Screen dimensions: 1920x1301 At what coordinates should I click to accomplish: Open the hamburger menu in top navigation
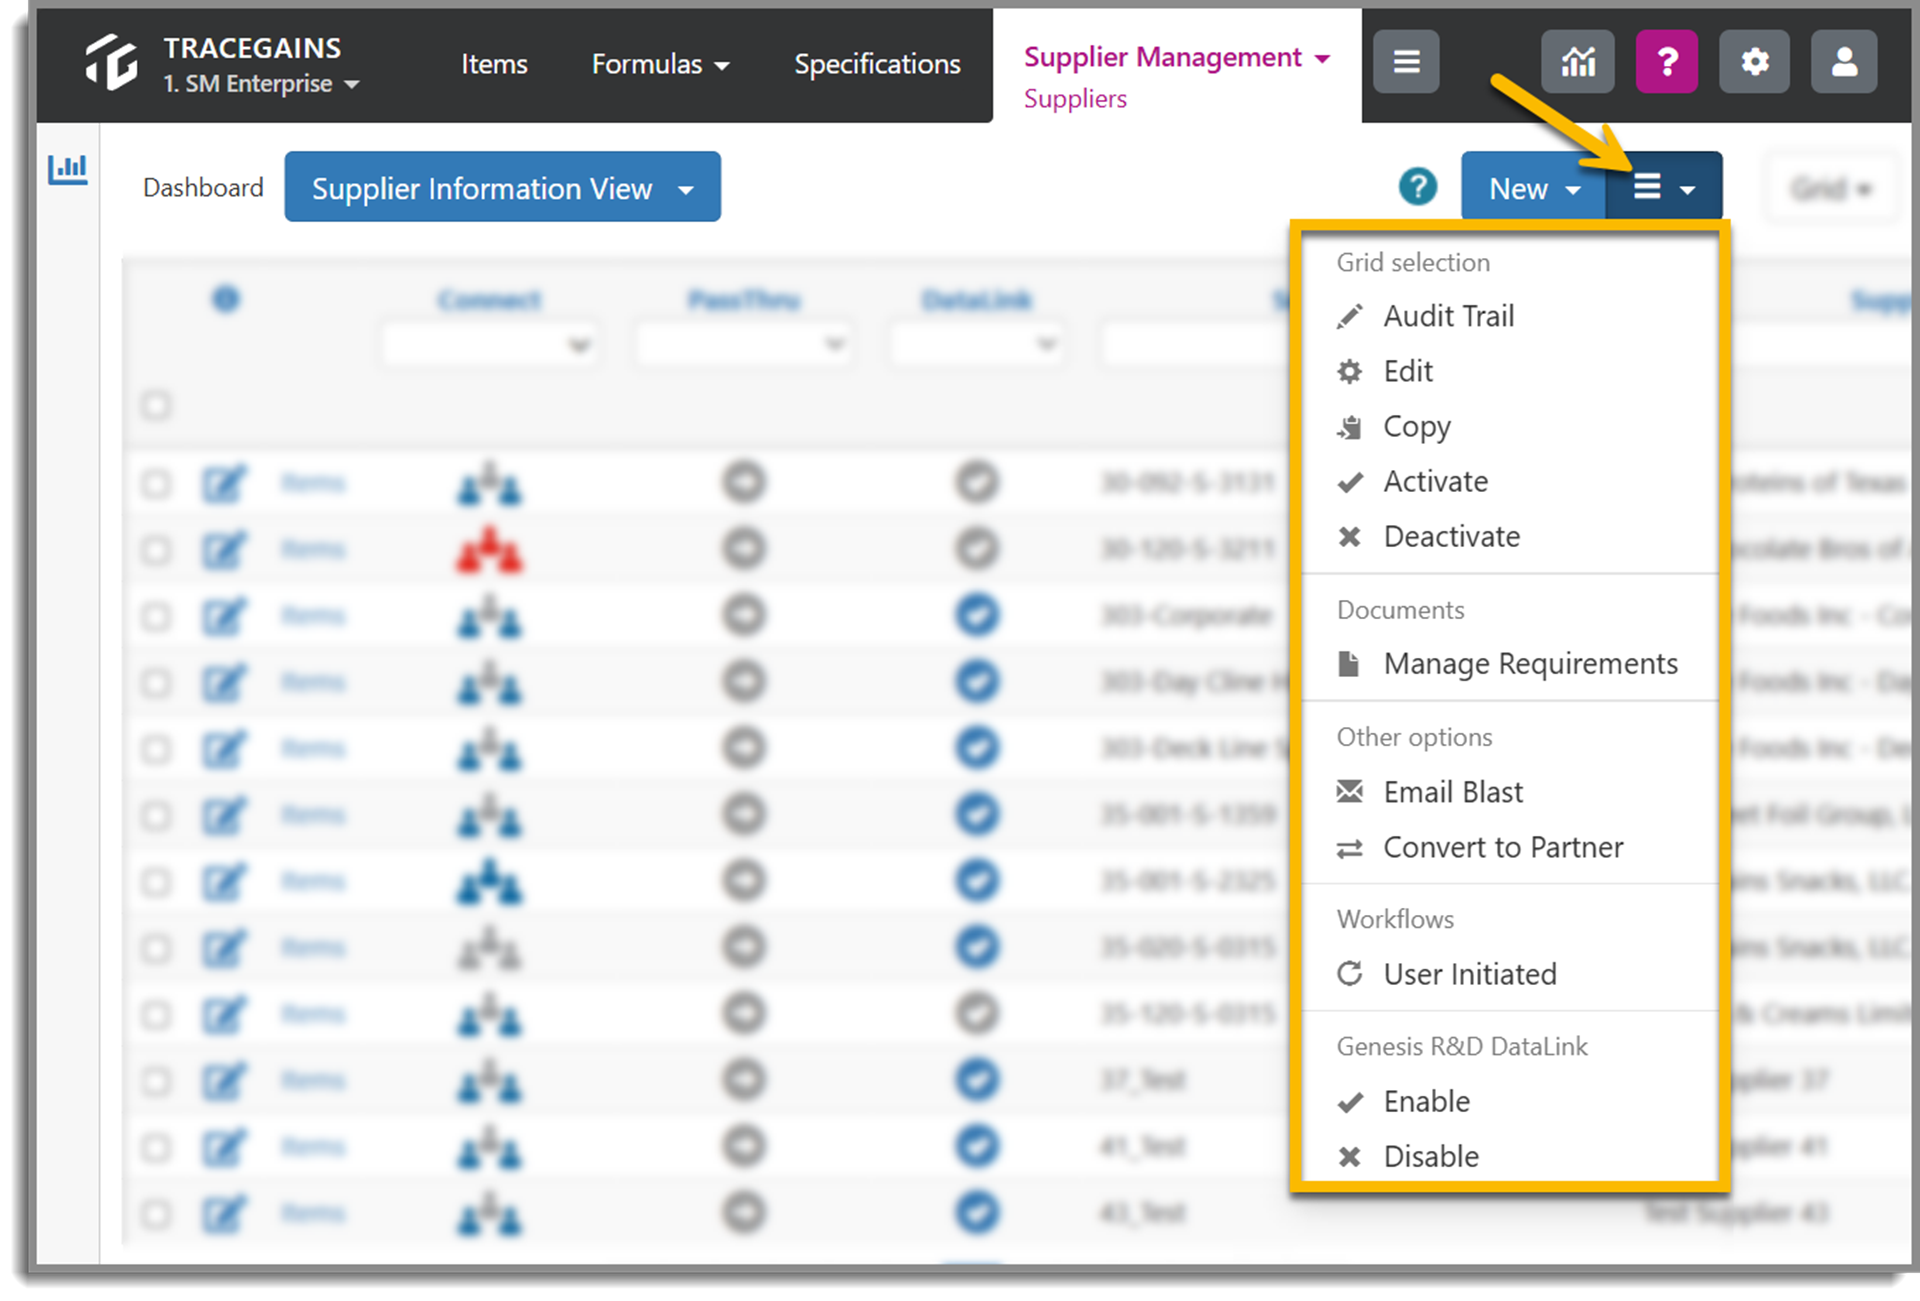1406,62
